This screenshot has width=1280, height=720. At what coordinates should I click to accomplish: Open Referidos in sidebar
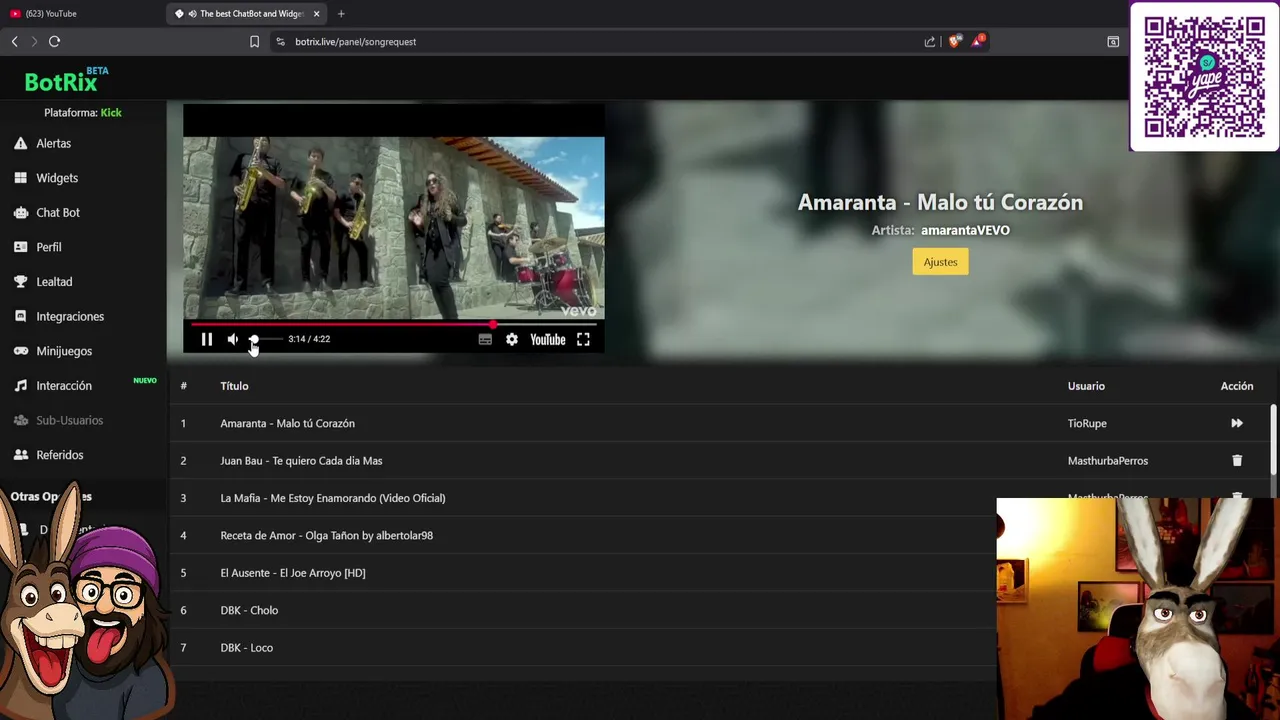[60, 455]
